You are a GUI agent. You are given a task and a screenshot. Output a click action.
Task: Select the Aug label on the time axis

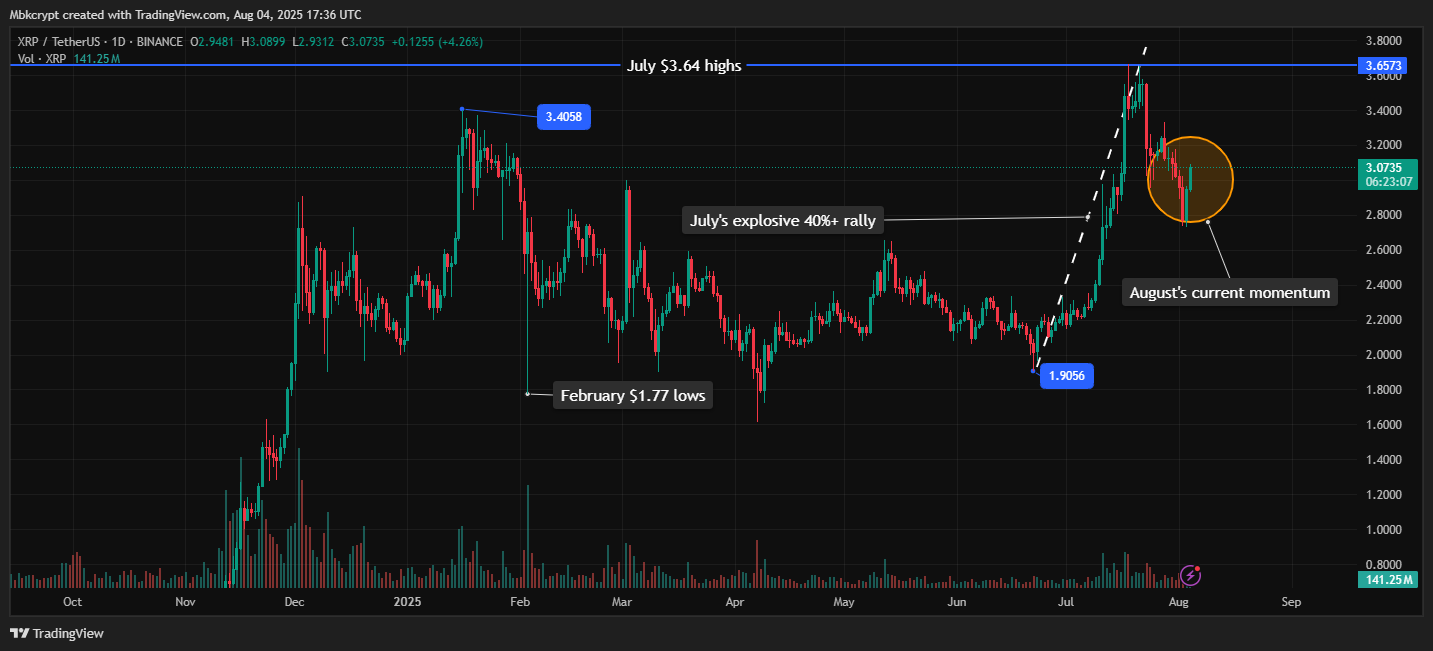(x=1177, y=602)
